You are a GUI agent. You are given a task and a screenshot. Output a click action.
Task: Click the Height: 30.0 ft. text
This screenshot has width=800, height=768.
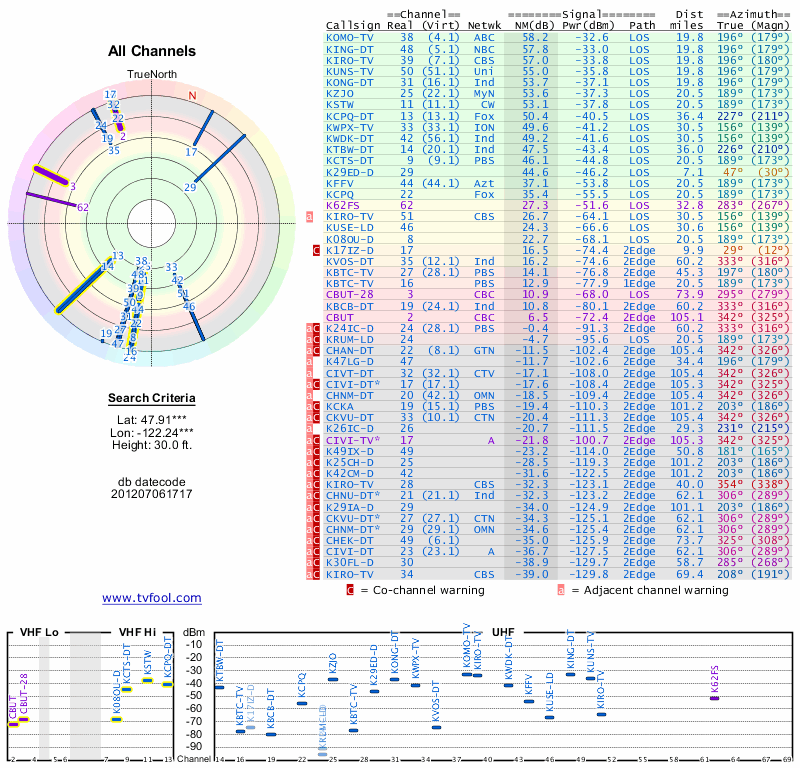pos(152,445)
